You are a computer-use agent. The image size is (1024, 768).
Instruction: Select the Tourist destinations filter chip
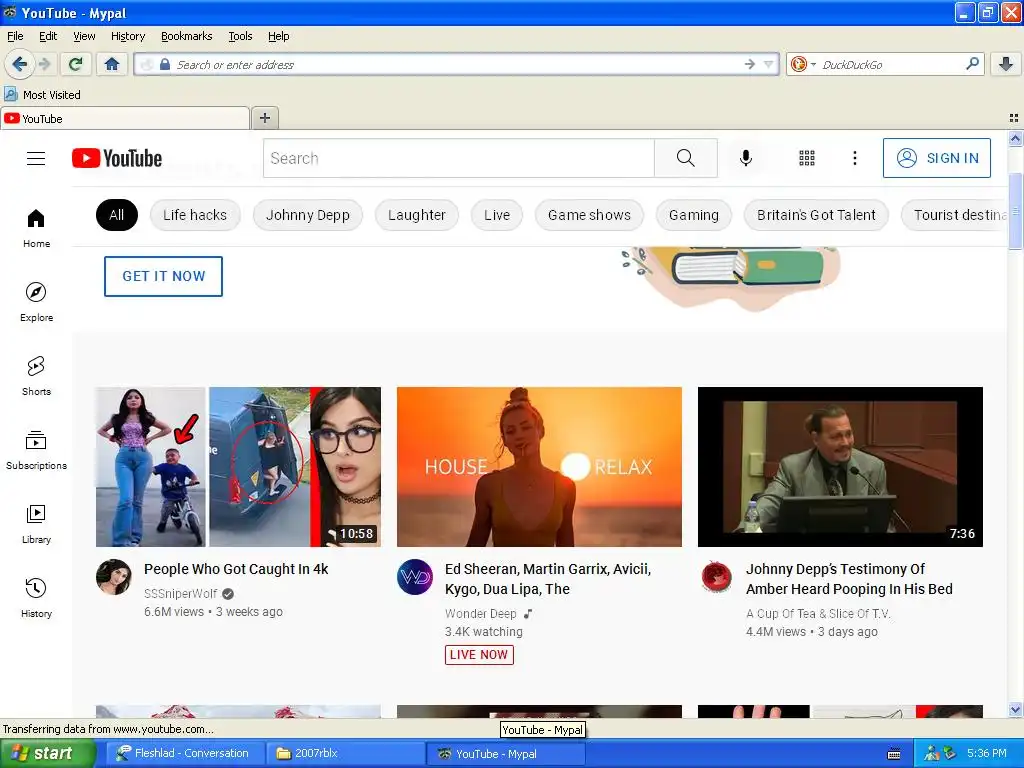[x=955, y=215]
